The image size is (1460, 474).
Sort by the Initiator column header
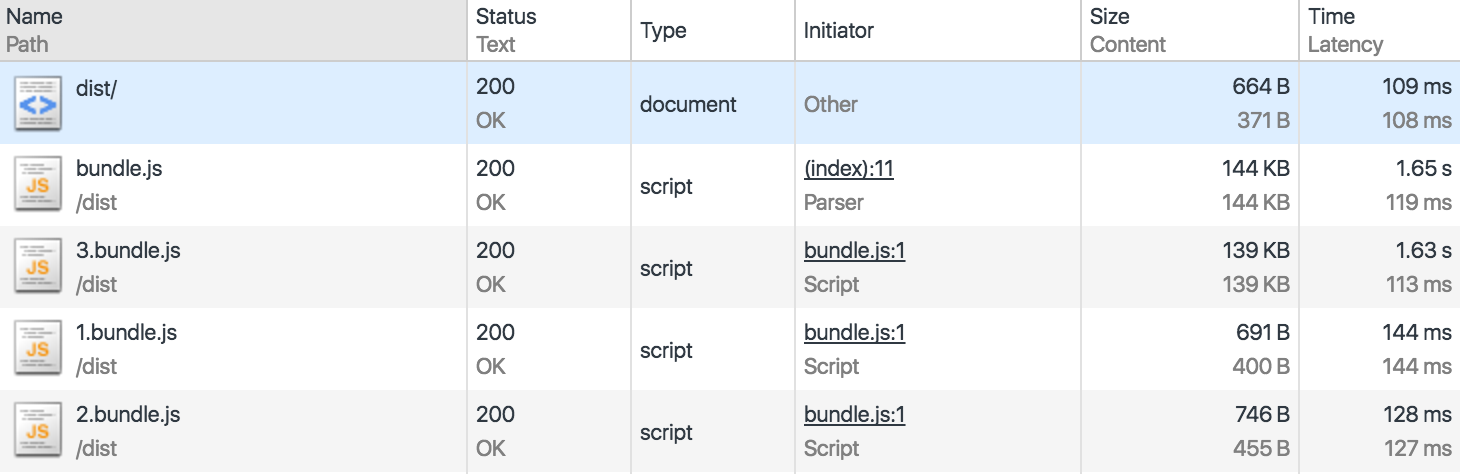point(838,30)
